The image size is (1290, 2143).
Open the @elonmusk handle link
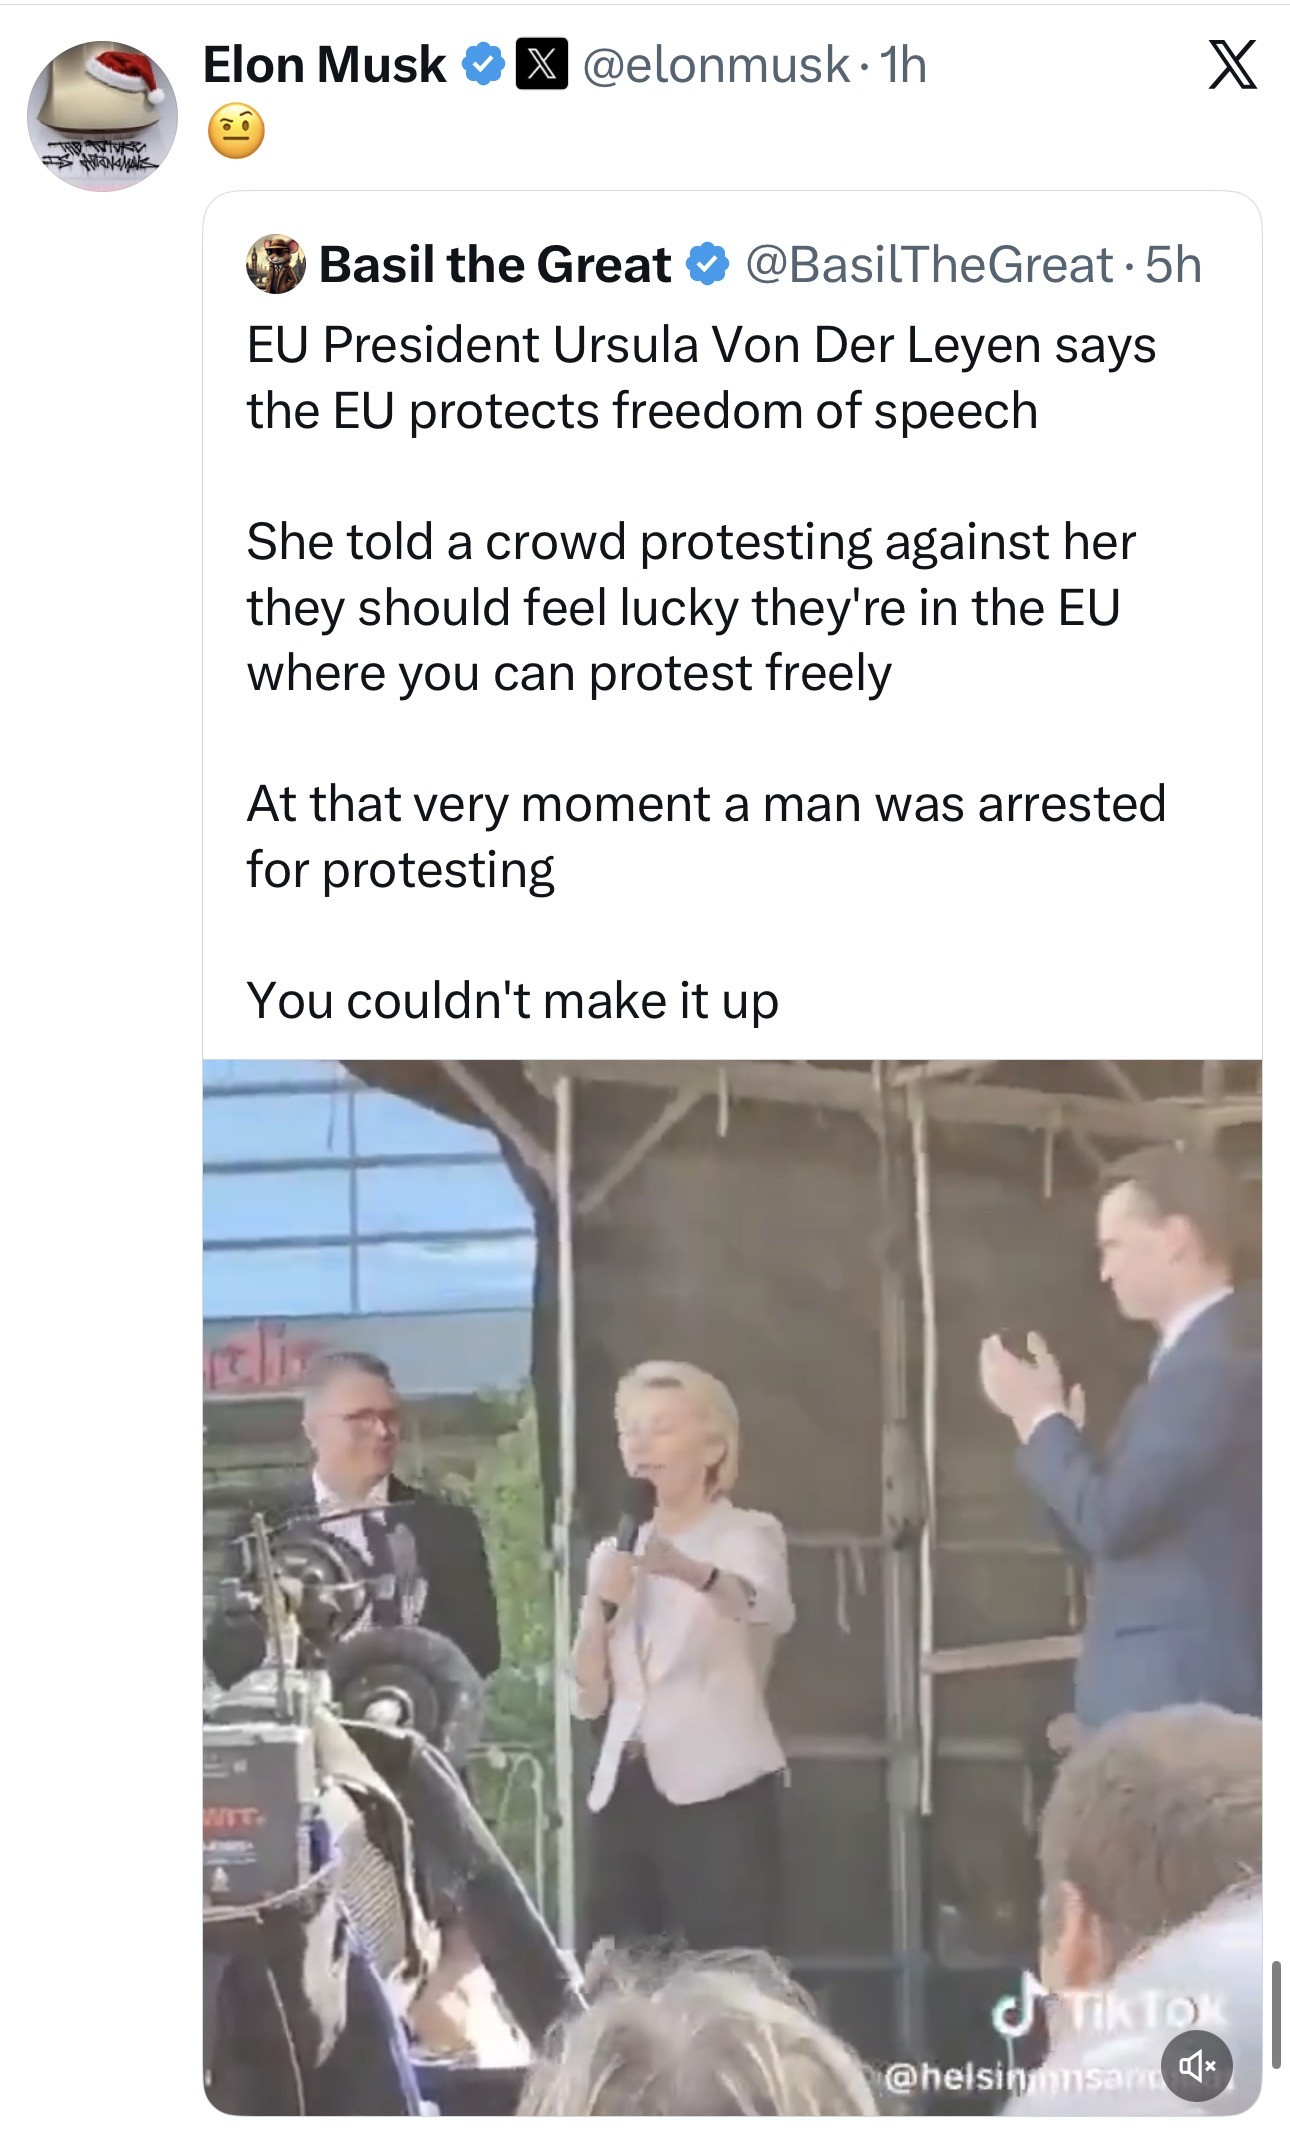(715, 65)
